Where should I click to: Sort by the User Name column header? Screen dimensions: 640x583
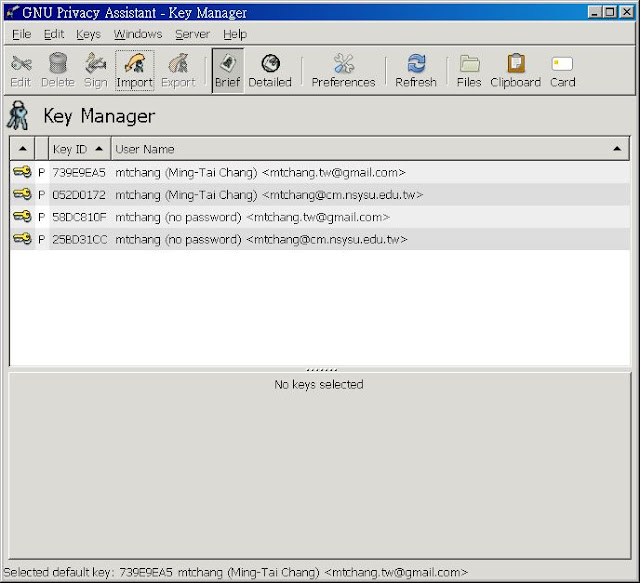(370, 149)
